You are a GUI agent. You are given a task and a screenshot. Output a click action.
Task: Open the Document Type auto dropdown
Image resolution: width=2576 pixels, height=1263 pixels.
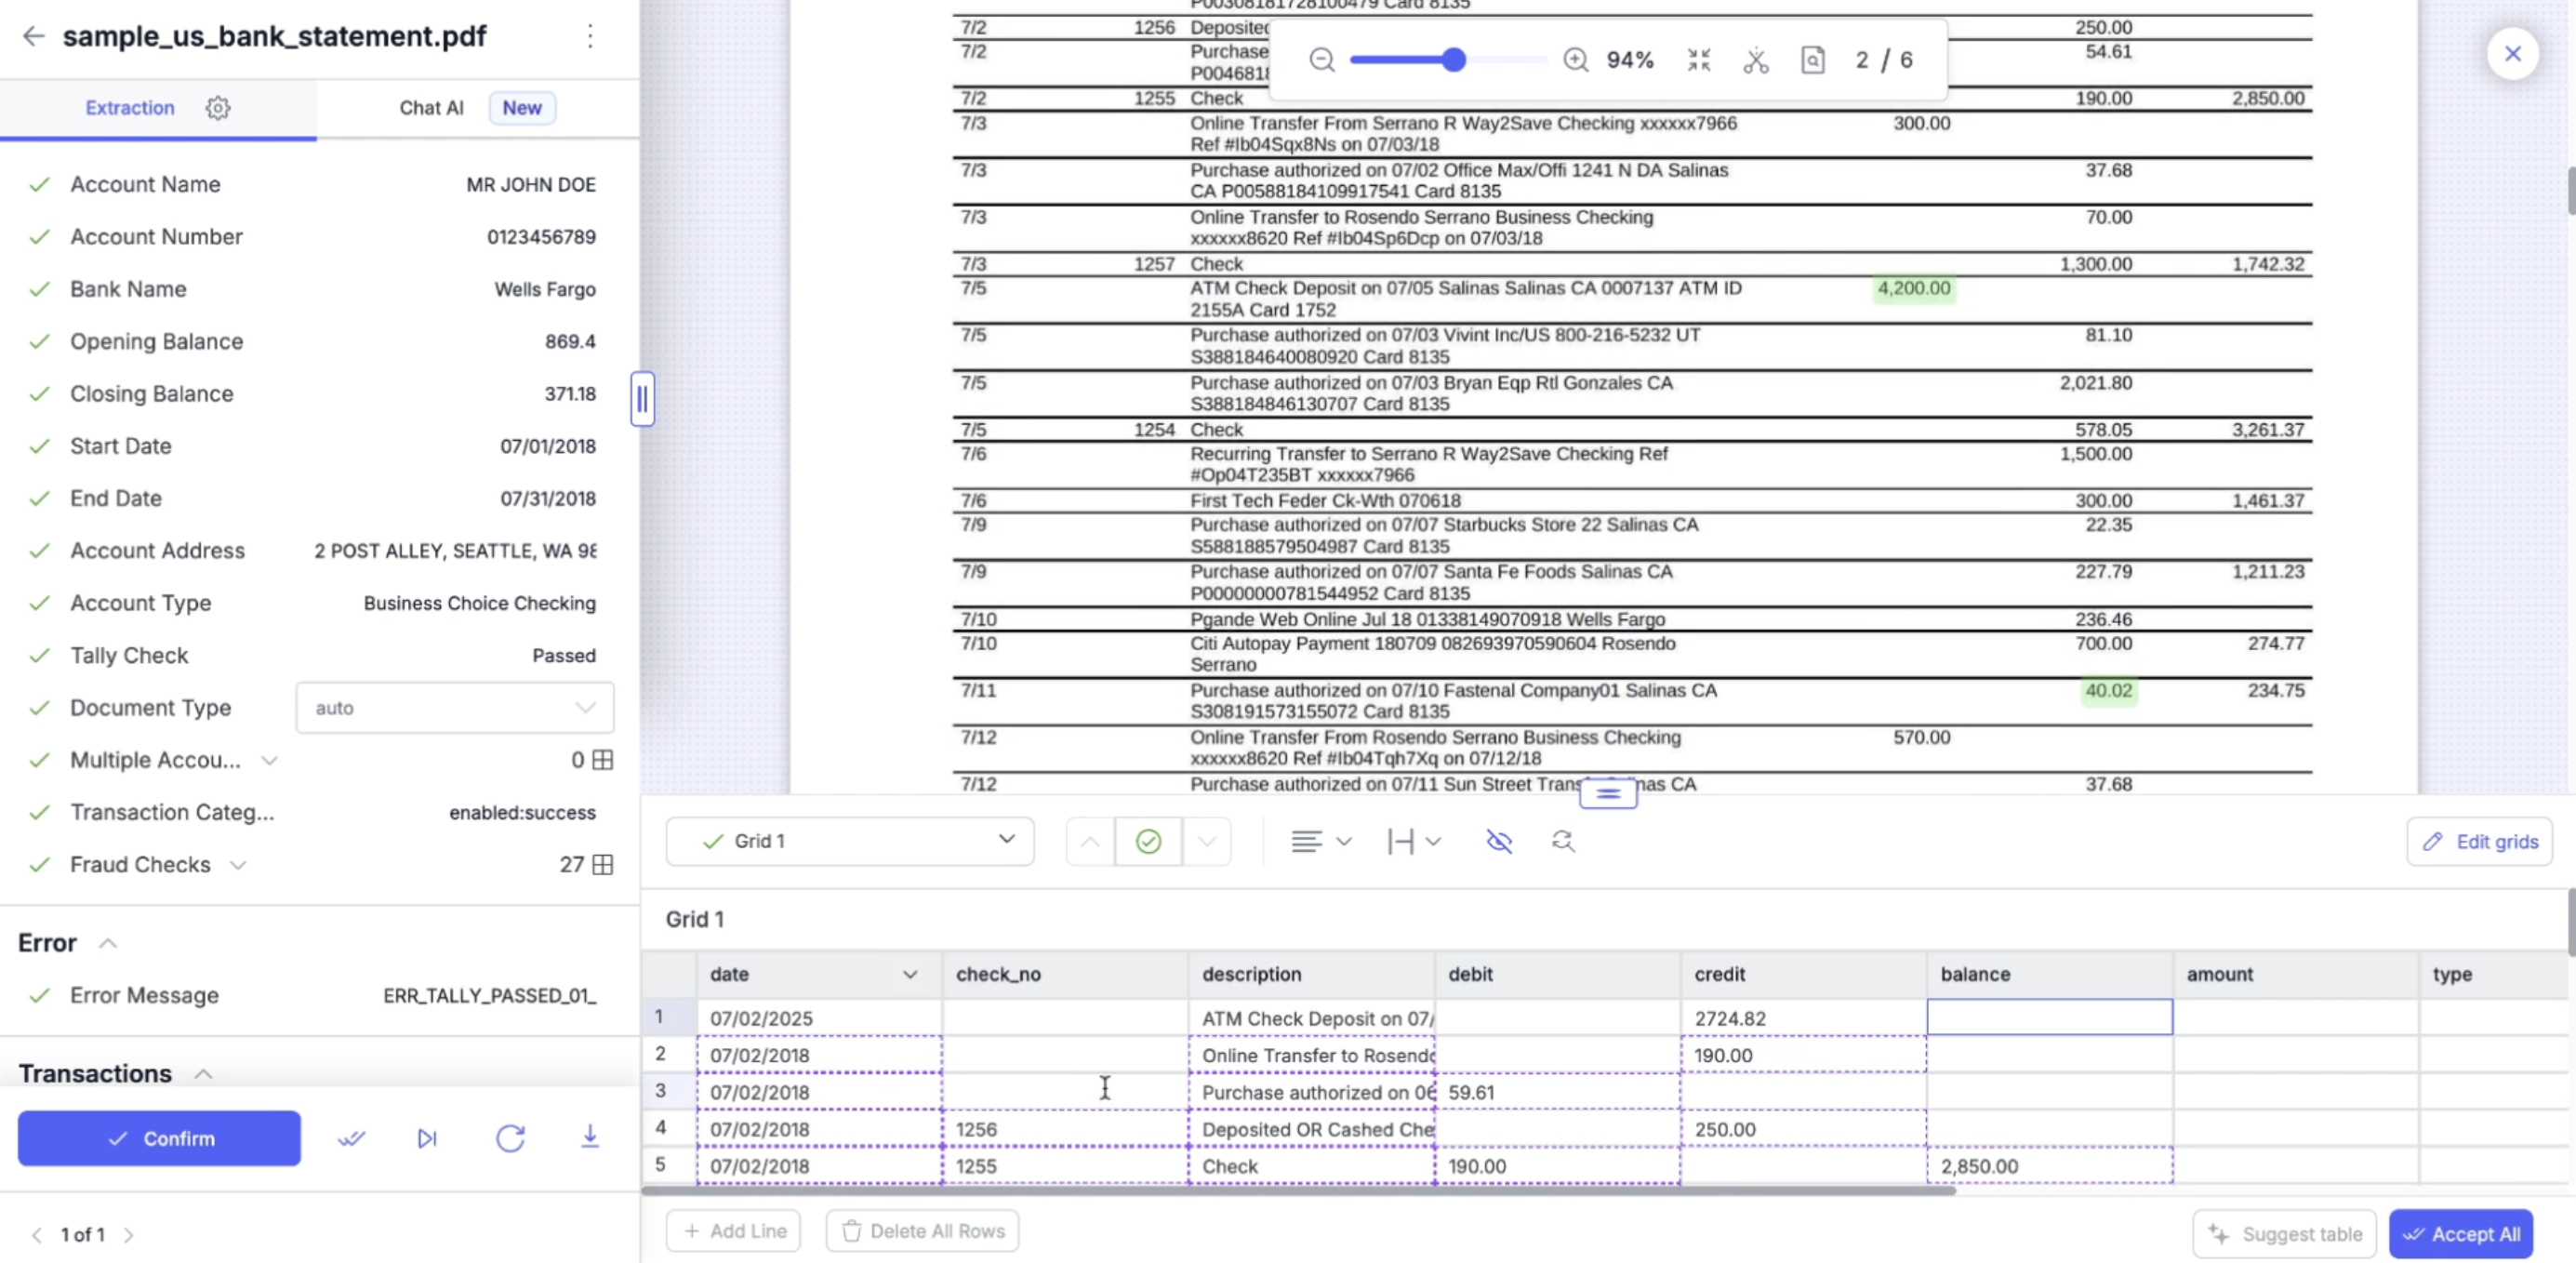pos(454,708)
